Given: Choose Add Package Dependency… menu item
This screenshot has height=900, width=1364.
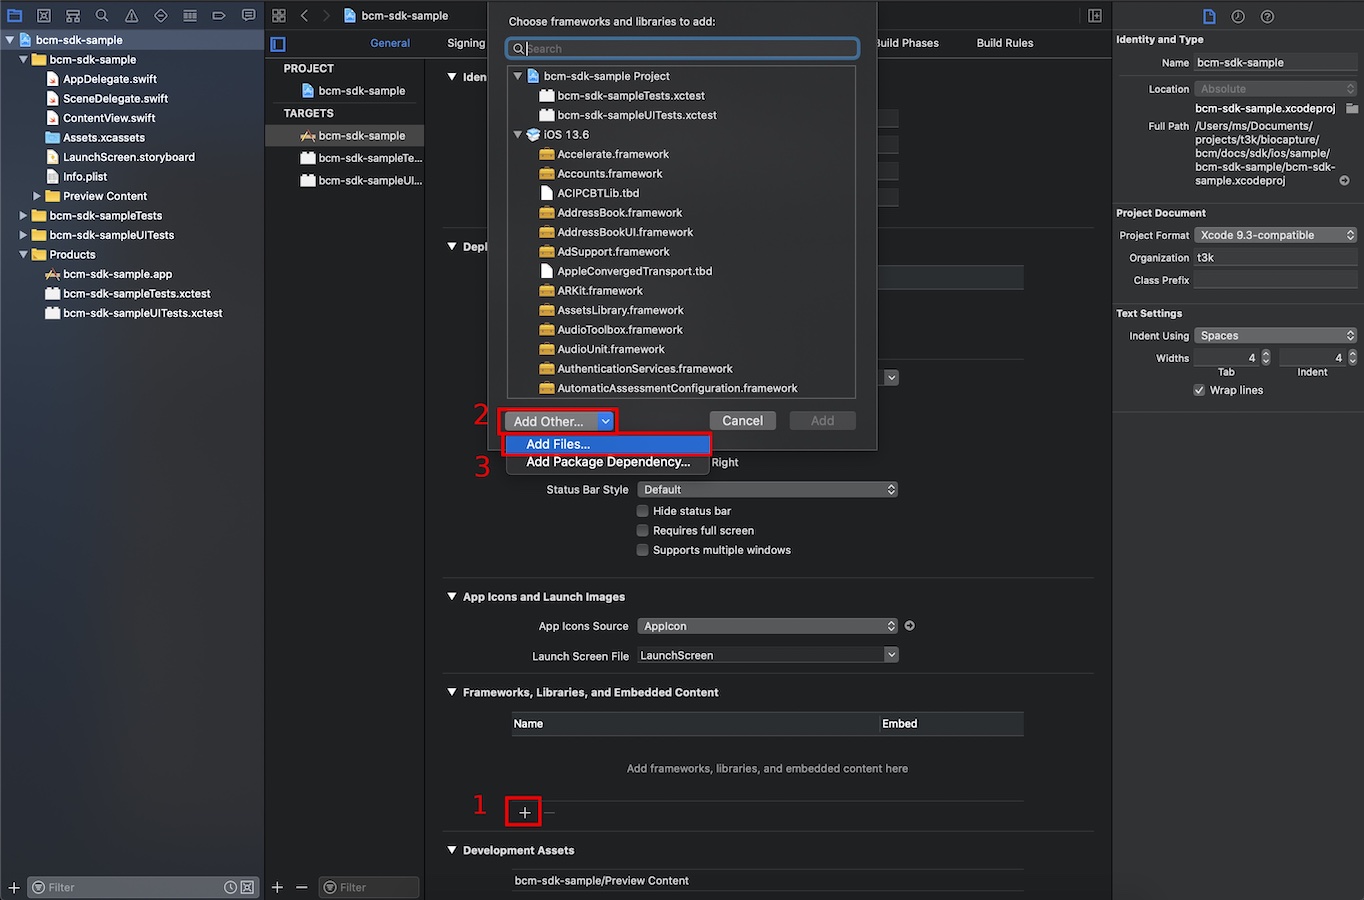Looking at the screenshot, I should [607, 462].
